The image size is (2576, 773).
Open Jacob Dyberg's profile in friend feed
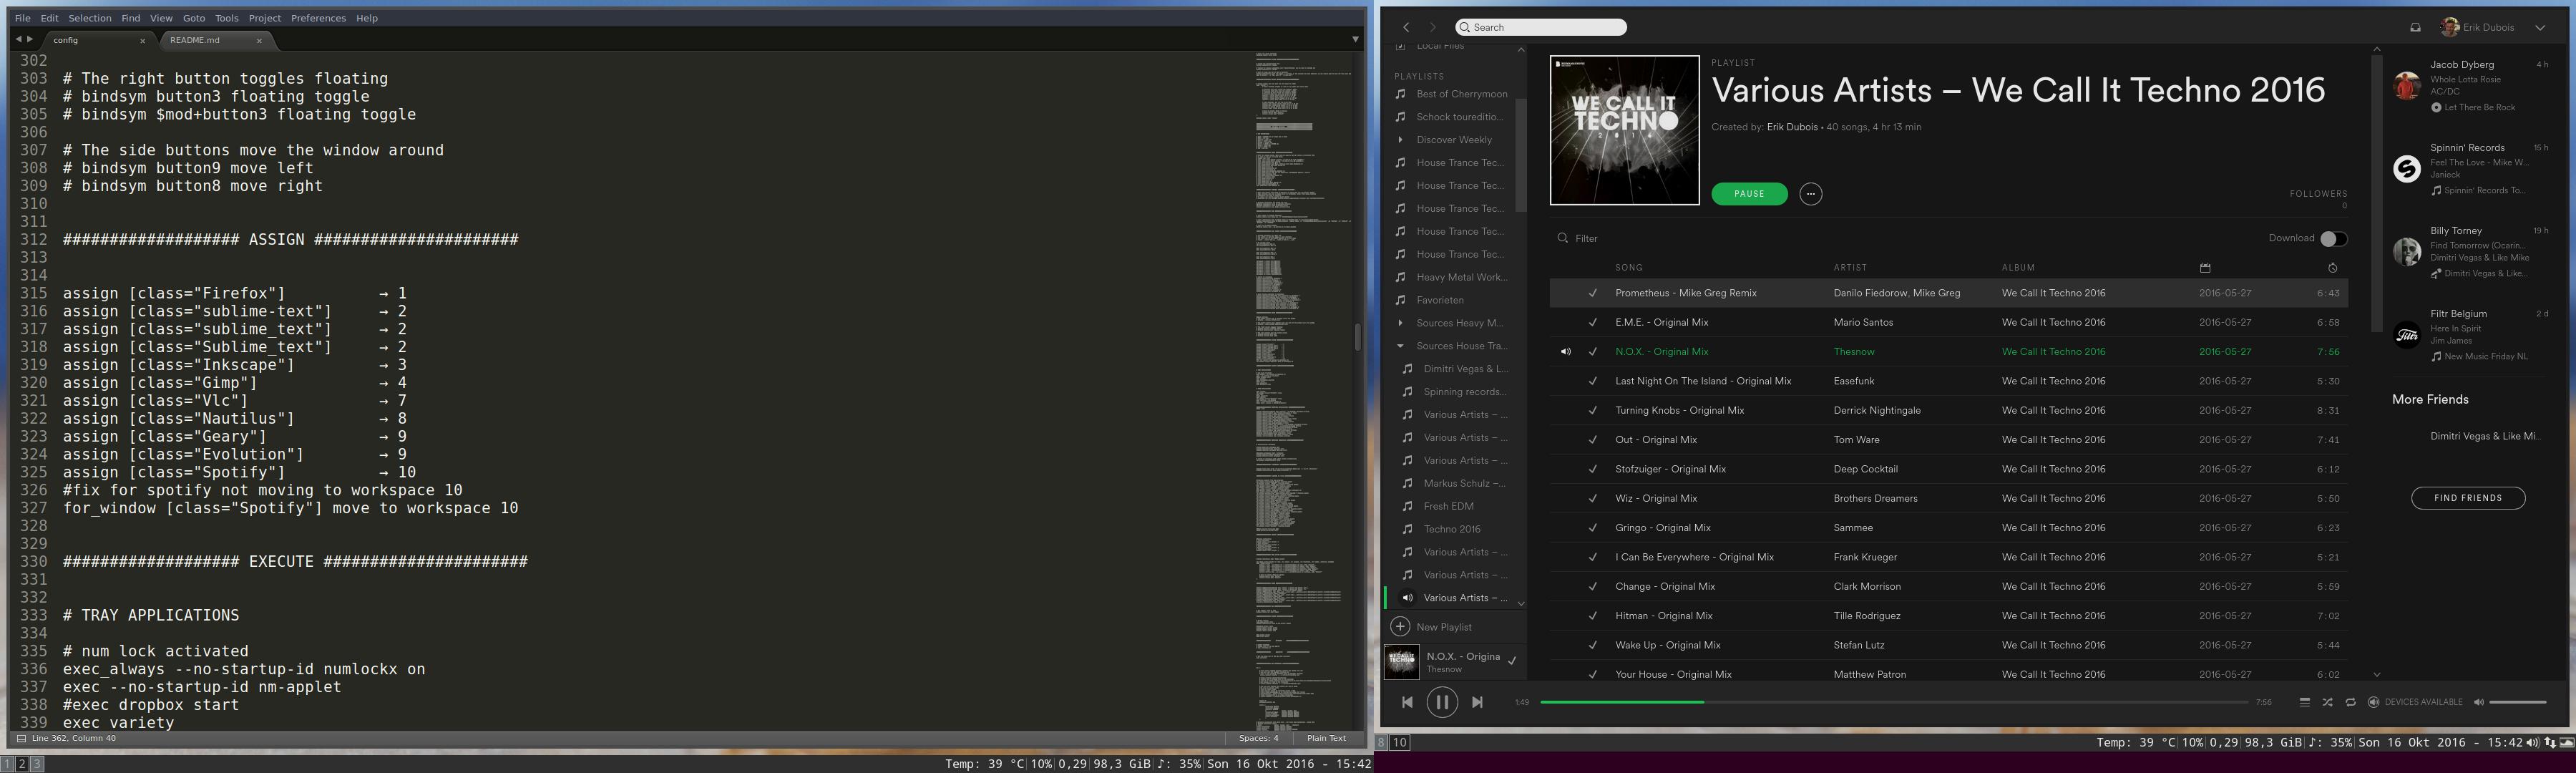(2462, 64)
